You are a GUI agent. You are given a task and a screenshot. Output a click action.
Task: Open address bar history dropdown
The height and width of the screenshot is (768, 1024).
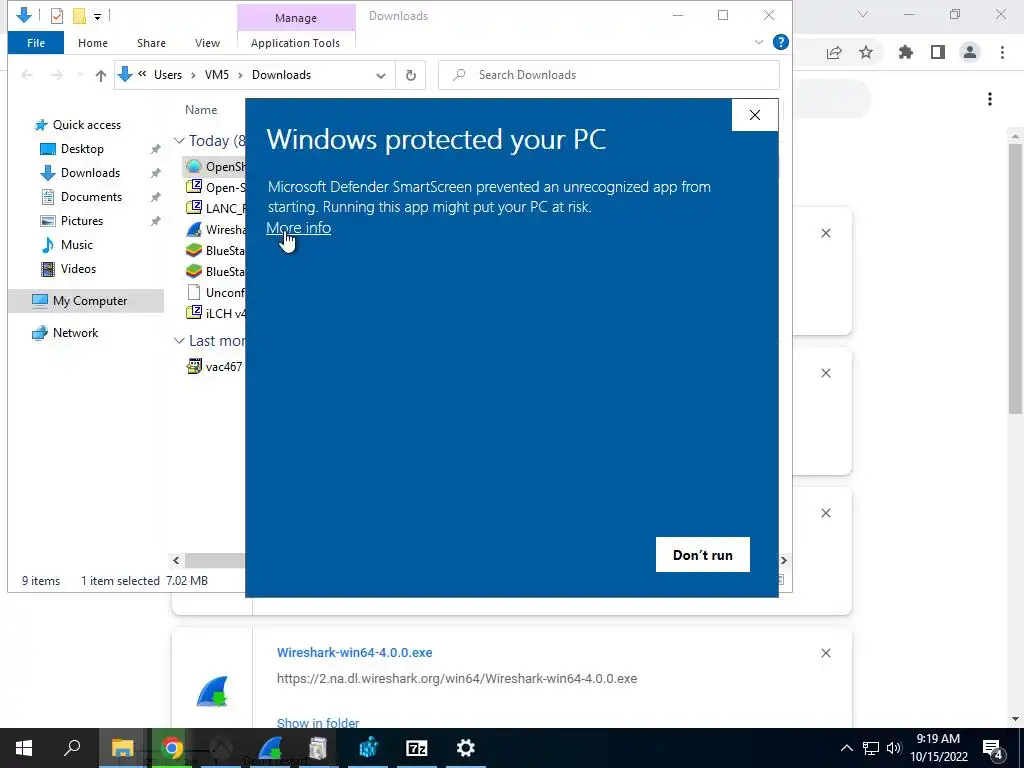point(381,76)
